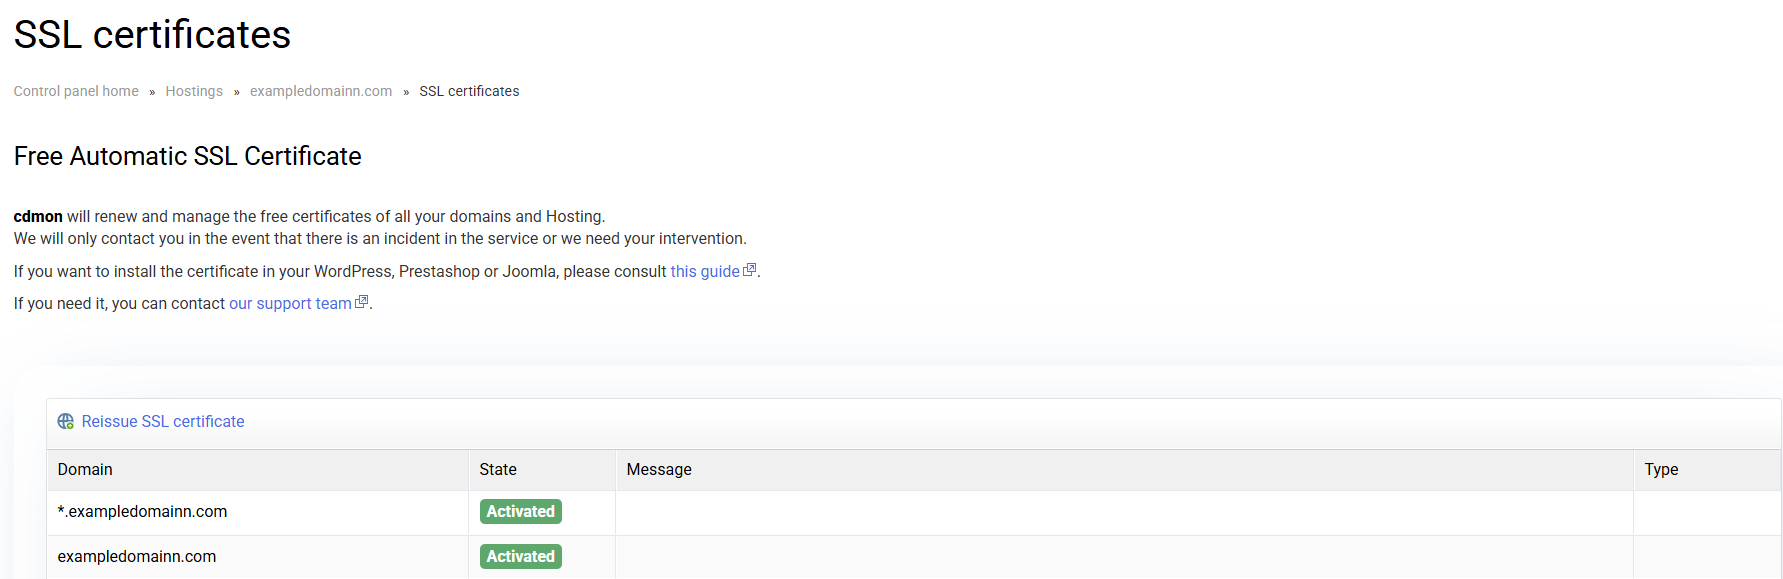The image size is (1783, 579).
Task: Click the Activated badge for the wildcard domain
Action: click(520, 512)
